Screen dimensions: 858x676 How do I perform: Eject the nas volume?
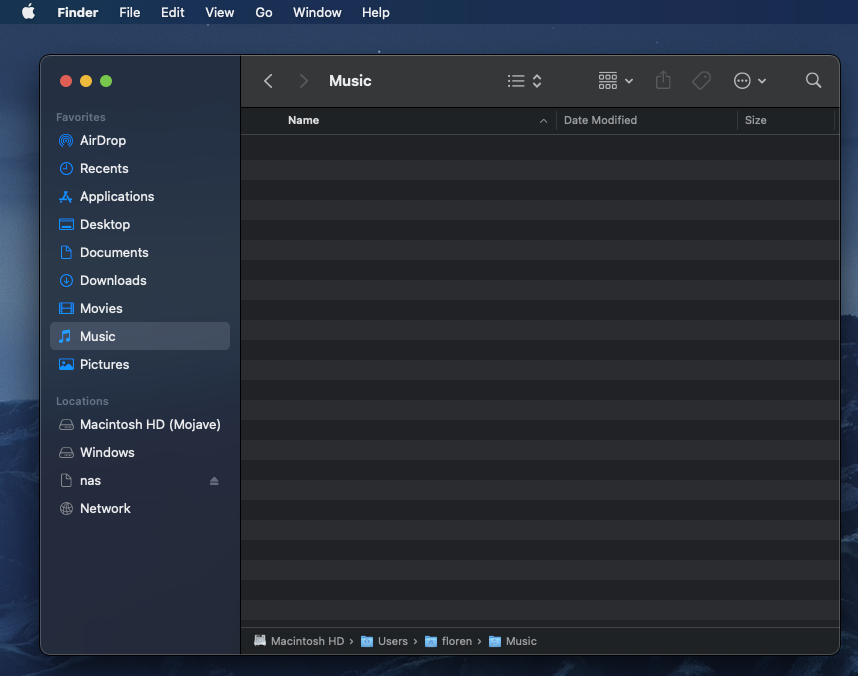pyautogui.click(x=214, y=481)
